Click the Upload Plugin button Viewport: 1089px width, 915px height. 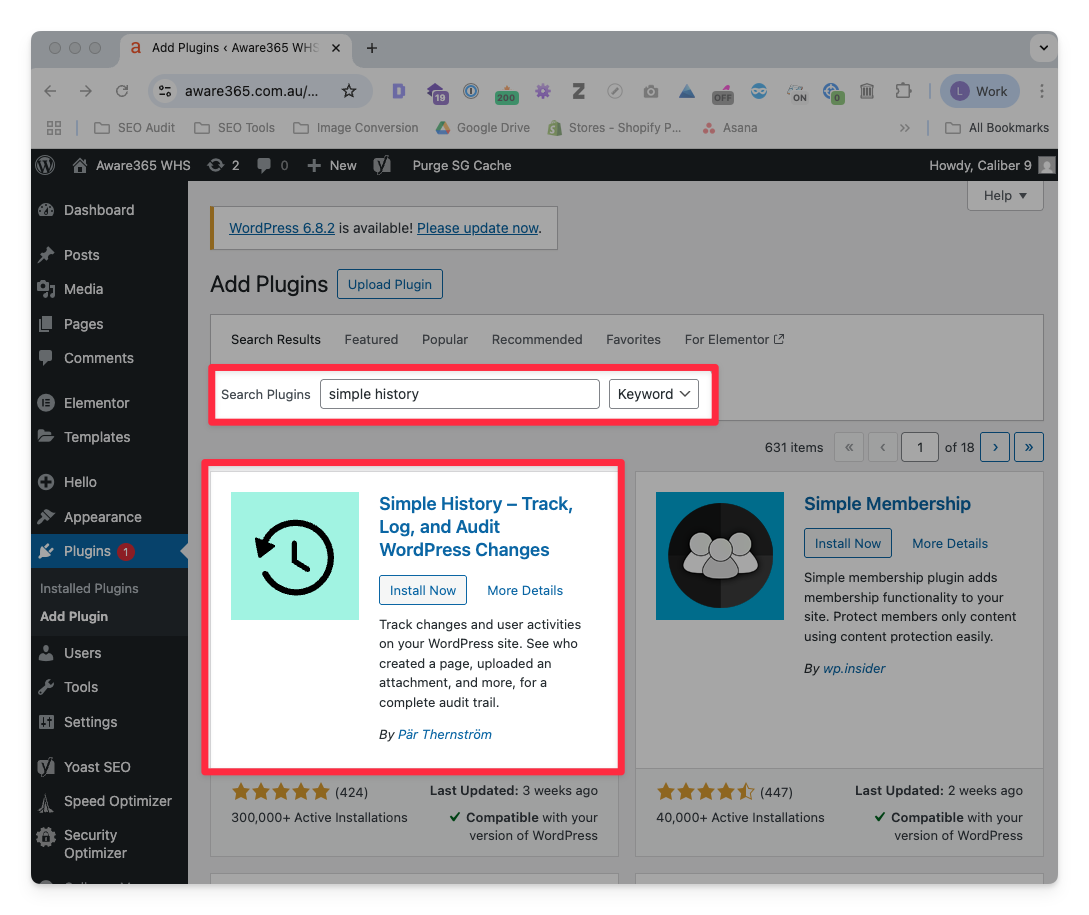click(x=390, y=284)
